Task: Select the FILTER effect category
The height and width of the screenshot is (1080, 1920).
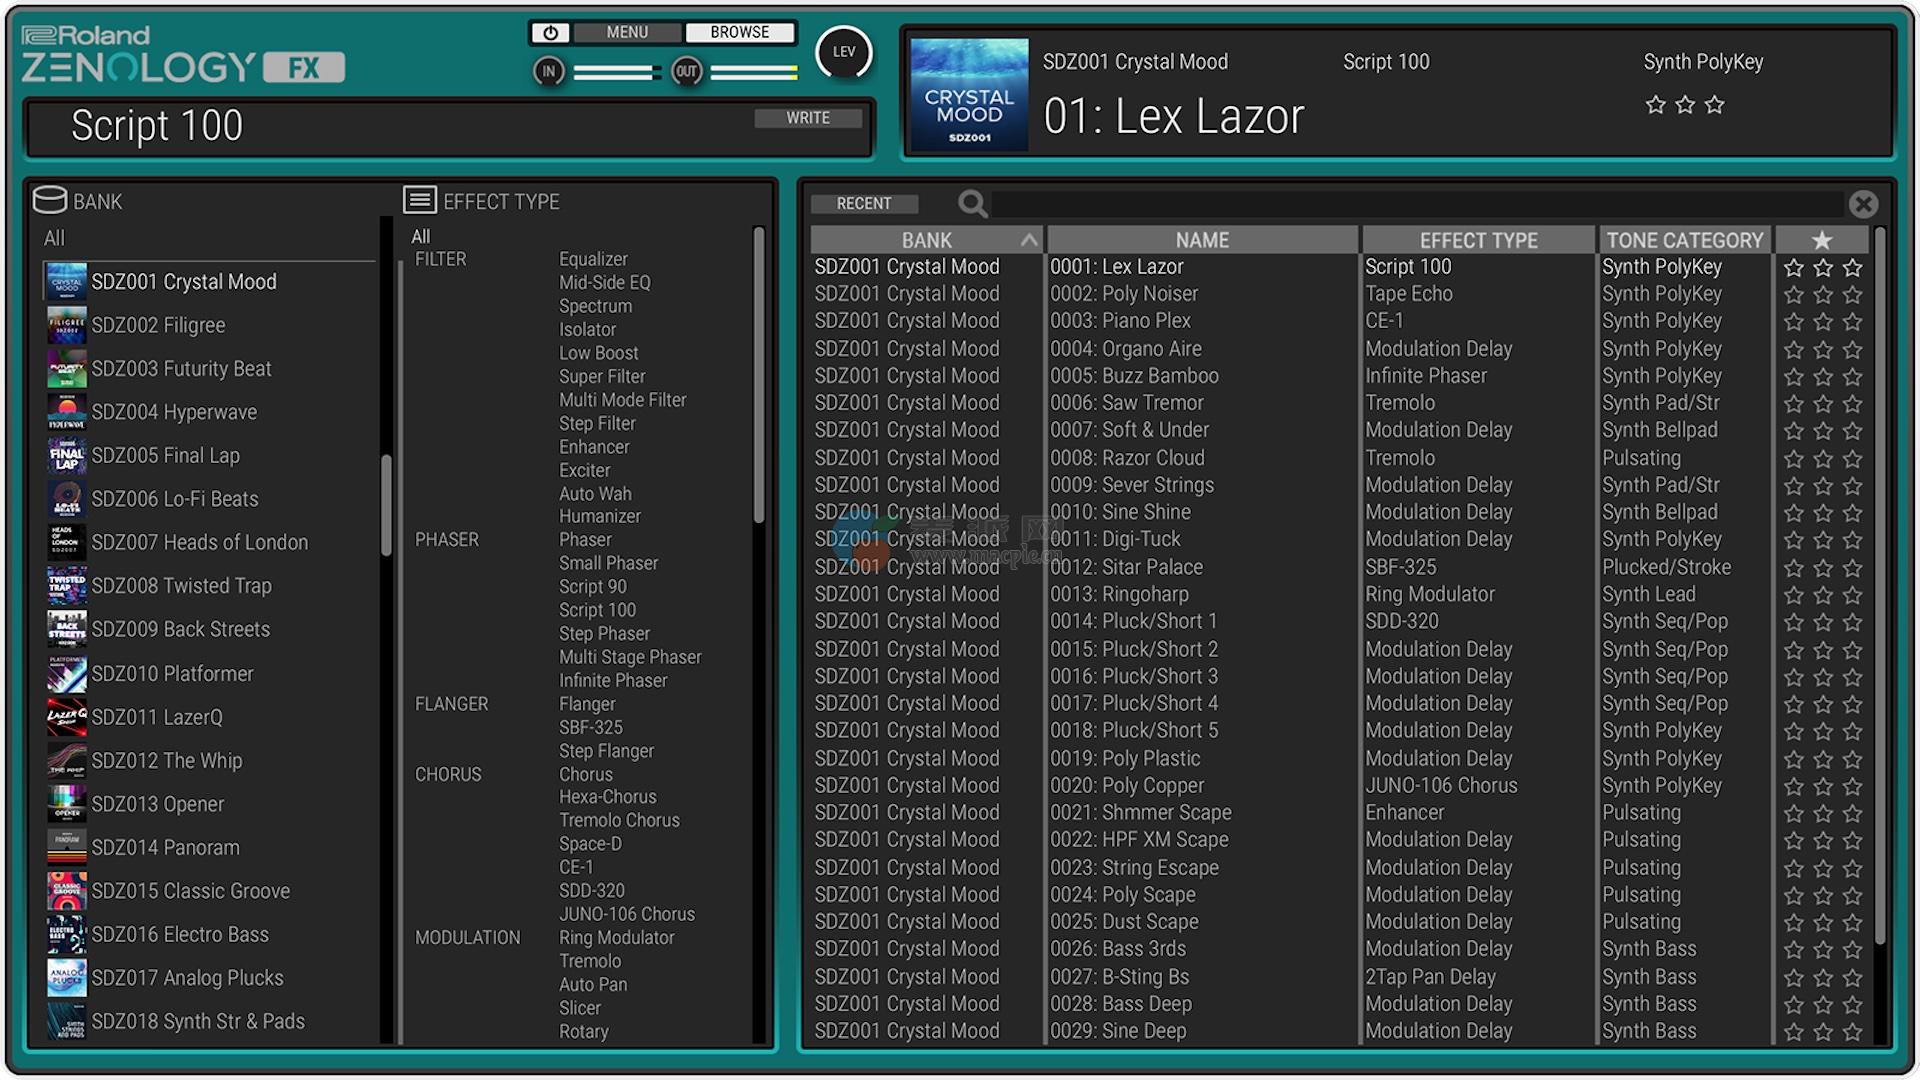Action: [441, 259]
